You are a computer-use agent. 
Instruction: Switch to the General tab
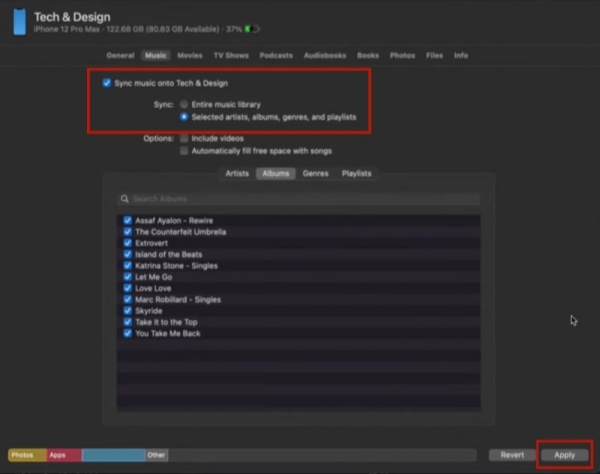pyautogui.click(x=120, y=55)
